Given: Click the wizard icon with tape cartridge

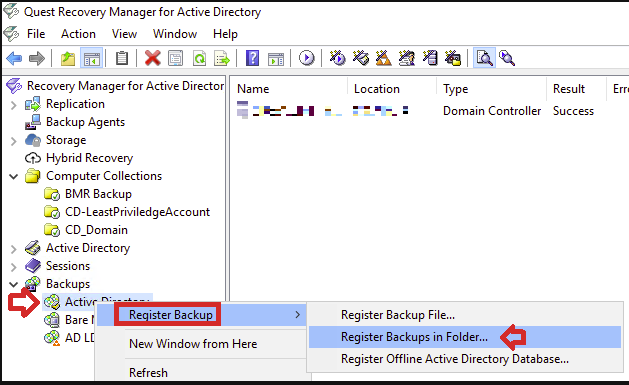Looking at the screenshot, I should tap(361, 59).
